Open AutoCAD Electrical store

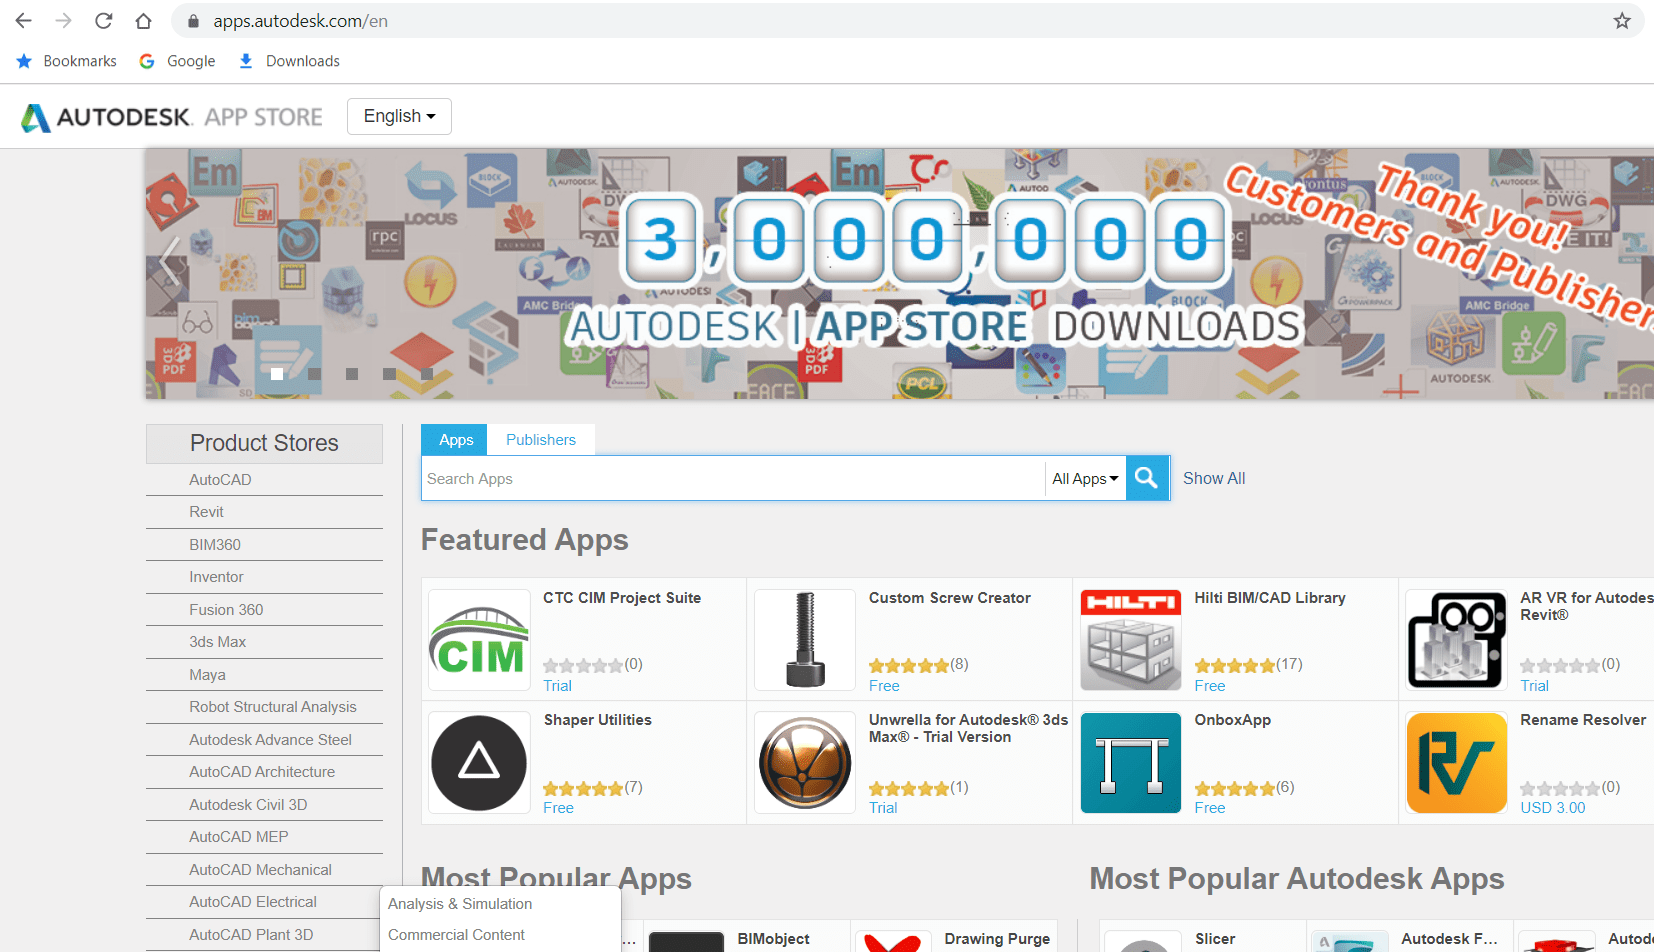[264, 902]
